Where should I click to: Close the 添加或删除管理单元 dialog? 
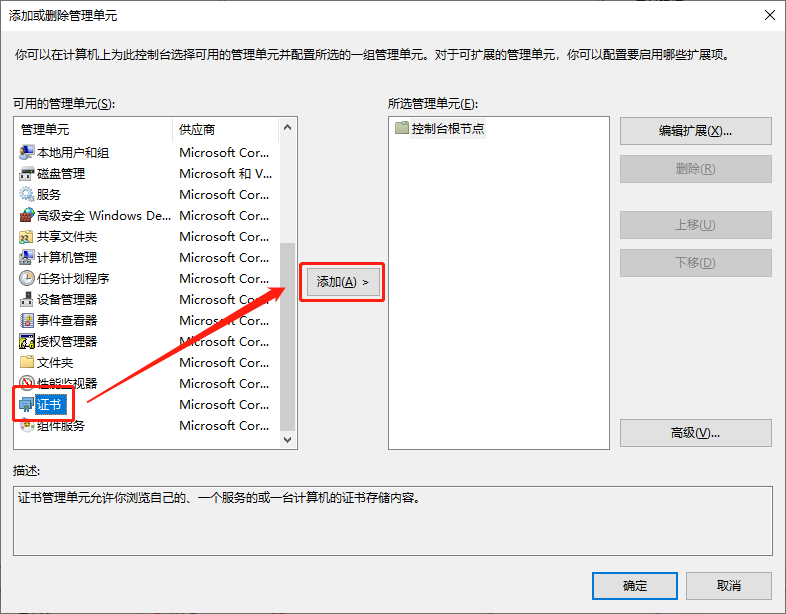point(770,16)
